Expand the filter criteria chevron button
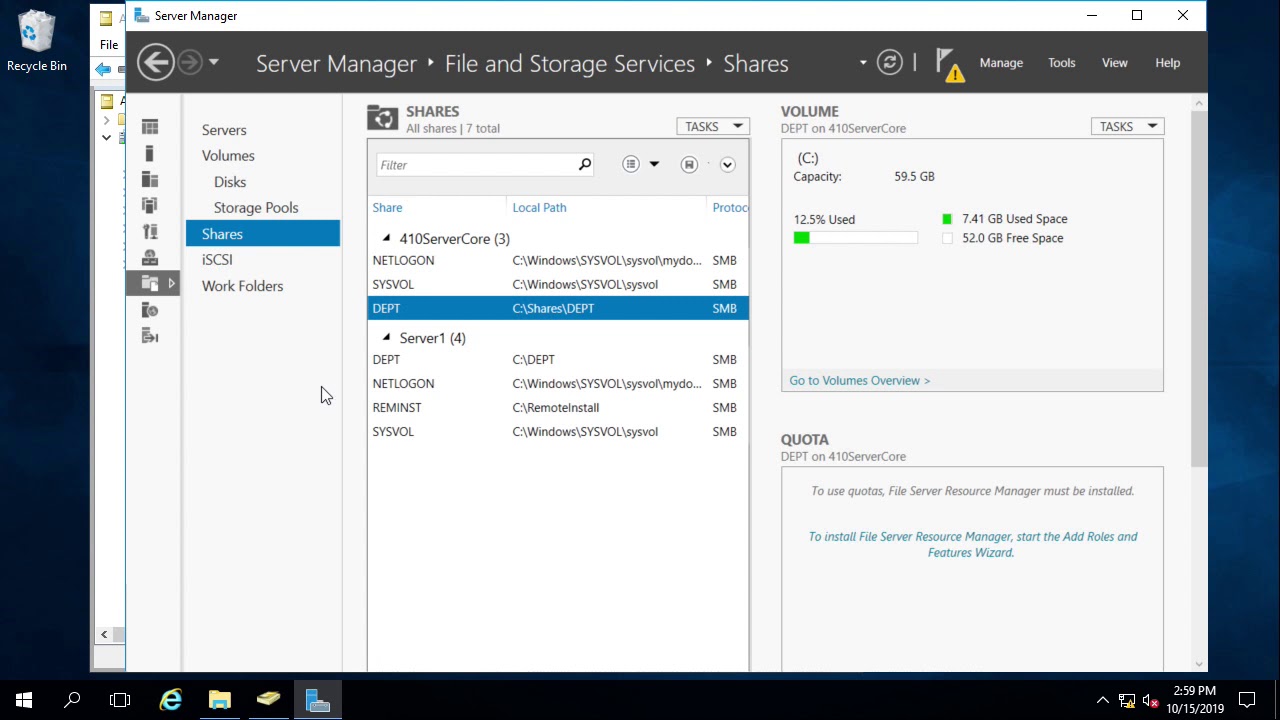This screenshot has width=1280, height=720. (x=727, y=165)
